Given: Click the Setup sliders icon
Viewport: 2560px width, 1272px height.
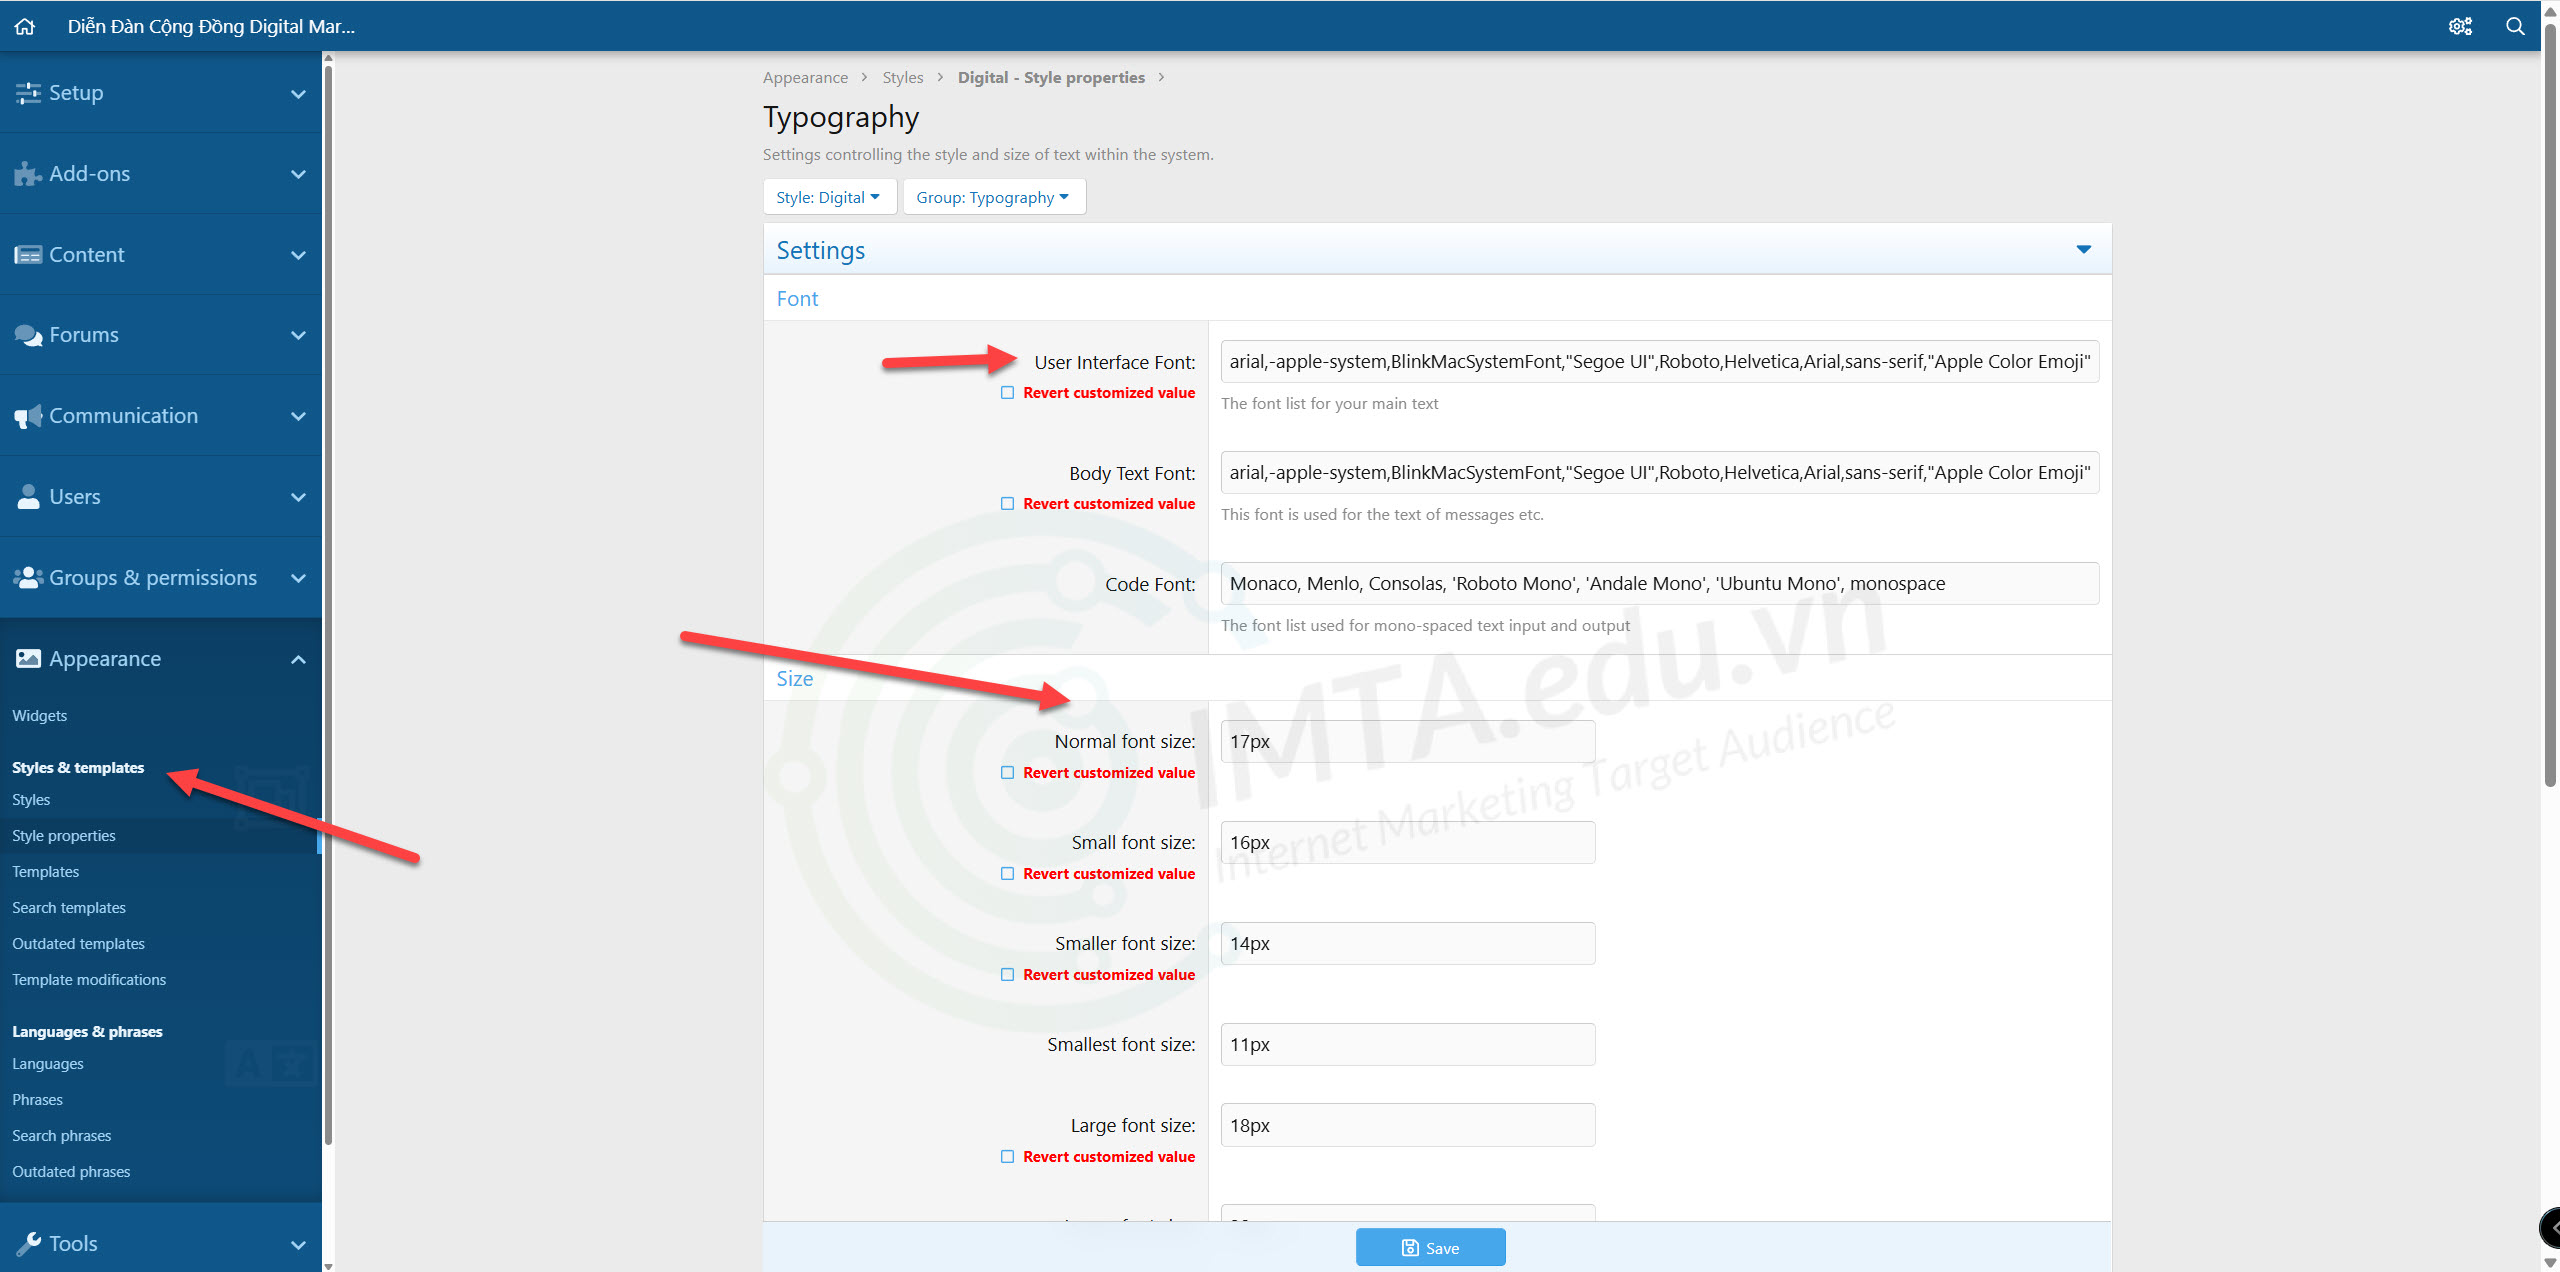Looking at the screenshot, I should click(28, 93).
